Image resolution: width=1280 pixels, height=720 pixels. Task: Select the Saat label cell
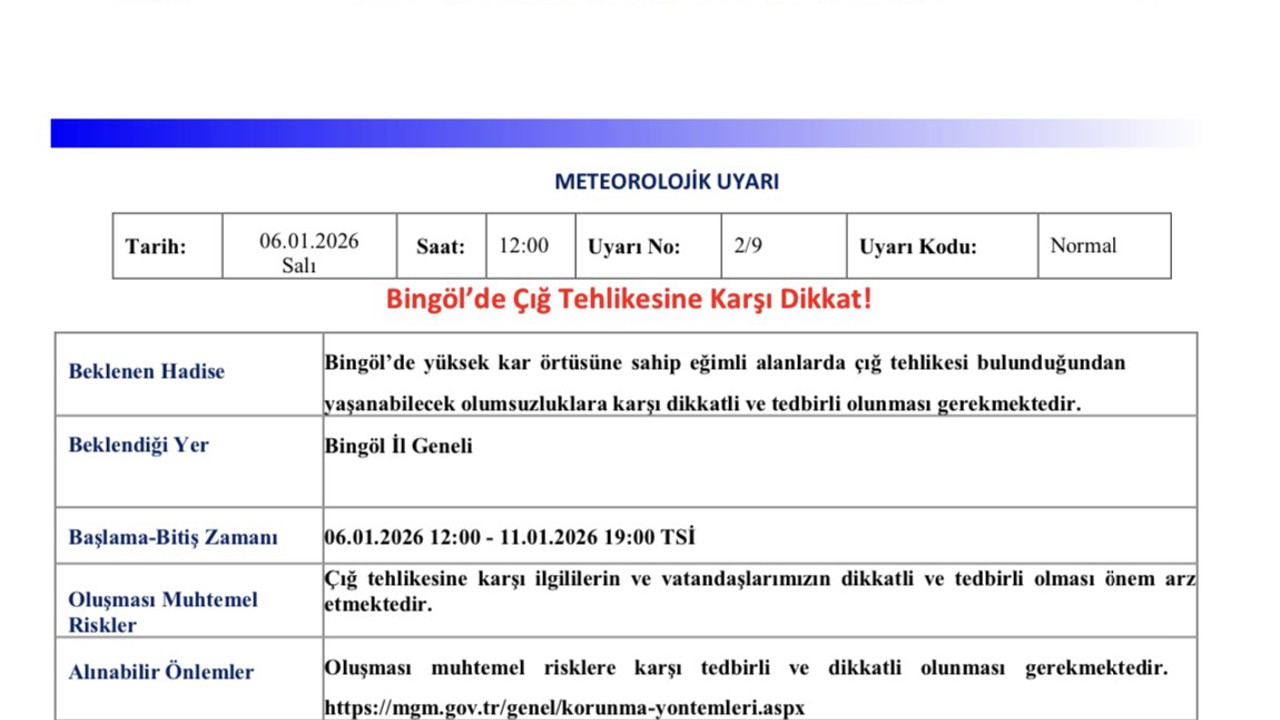tap(440, 246)
